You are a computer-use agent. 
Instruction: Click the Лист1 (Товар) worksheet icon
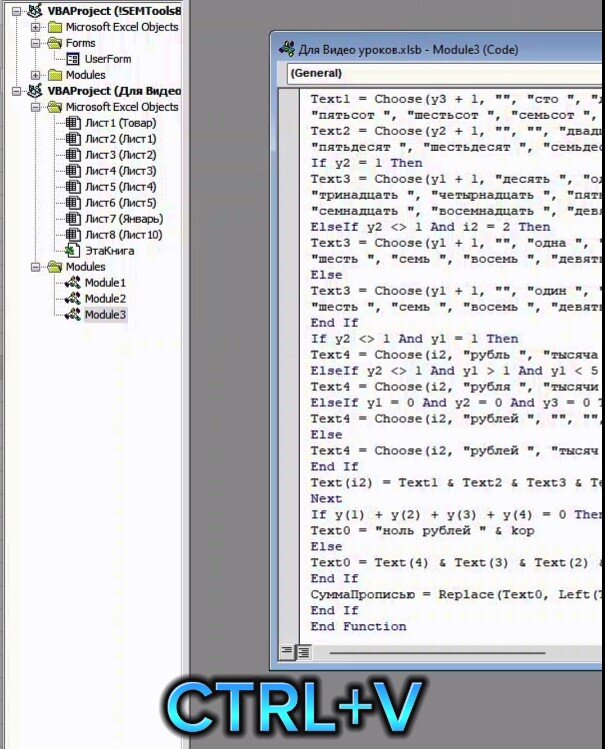pos(73,123)
